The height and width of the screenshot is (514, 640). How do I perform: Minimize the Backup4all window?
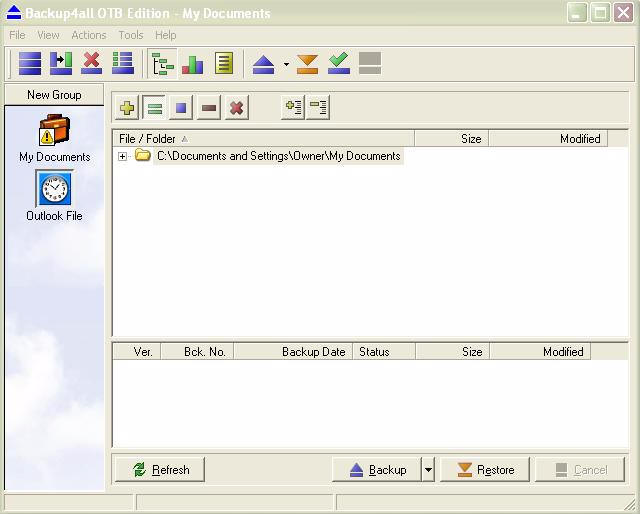click(577, 13)
